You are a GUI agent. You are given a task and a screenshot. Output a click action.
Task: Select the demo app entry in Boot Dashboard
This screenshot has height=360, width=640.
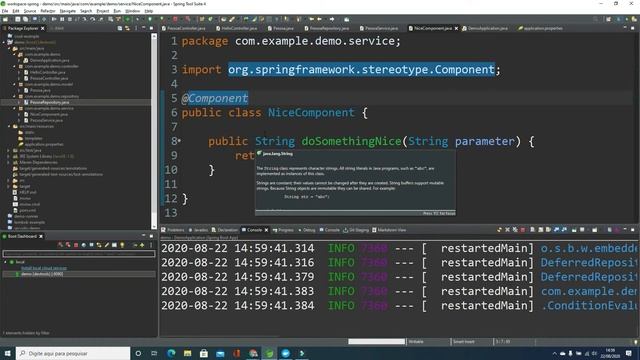(78, 274)
